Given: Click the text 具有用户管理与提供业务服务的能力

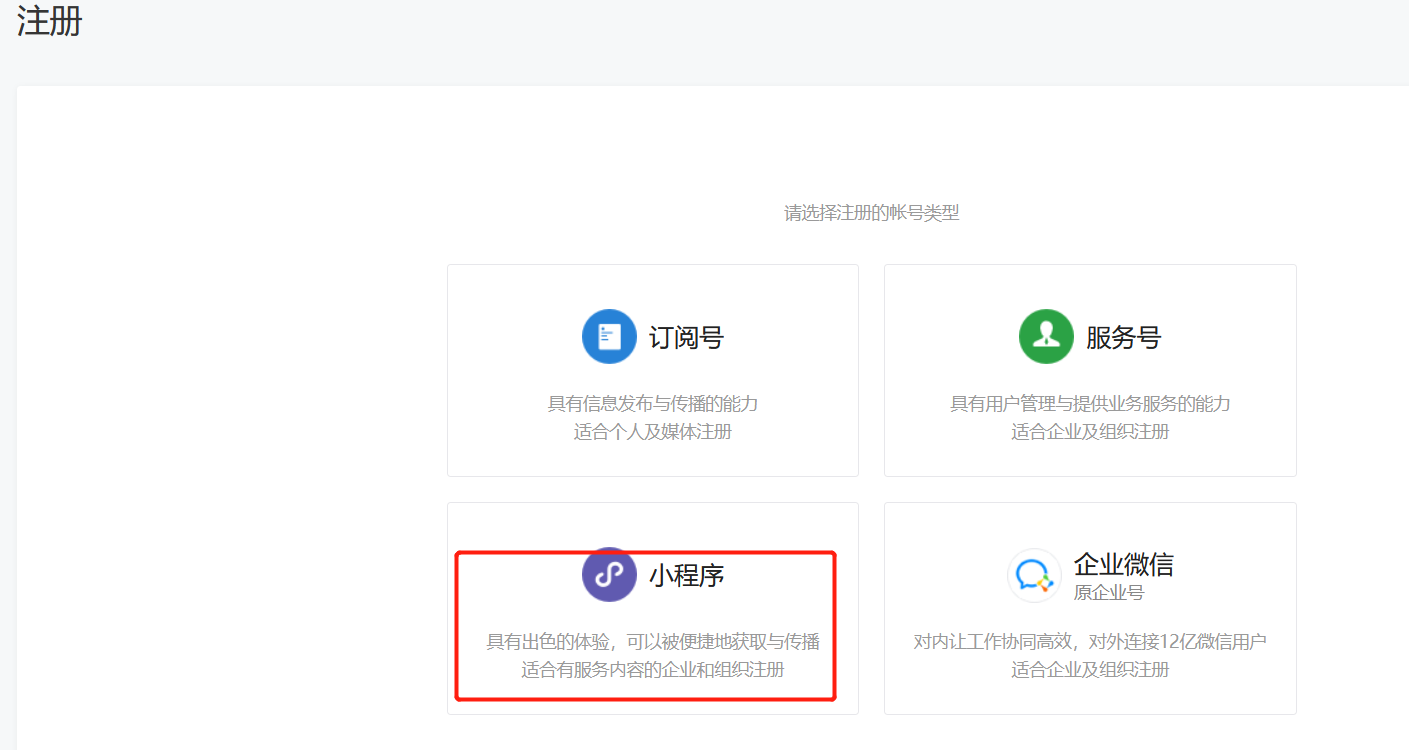Looking at the screenshot, I should (x=1090, y=404).
